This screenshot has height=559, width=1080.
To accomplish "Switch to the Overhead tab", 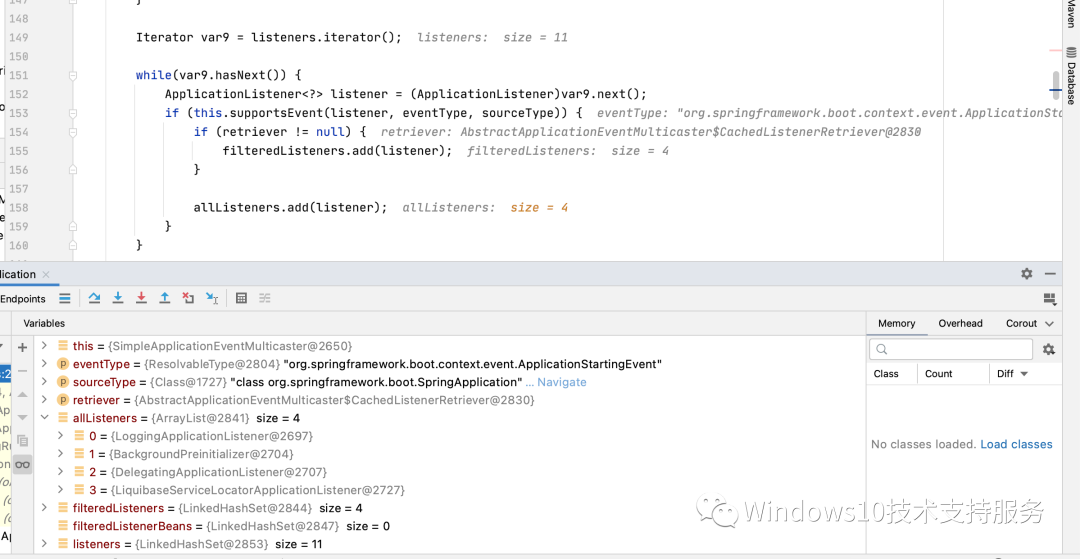I will [x=960, y=324].
